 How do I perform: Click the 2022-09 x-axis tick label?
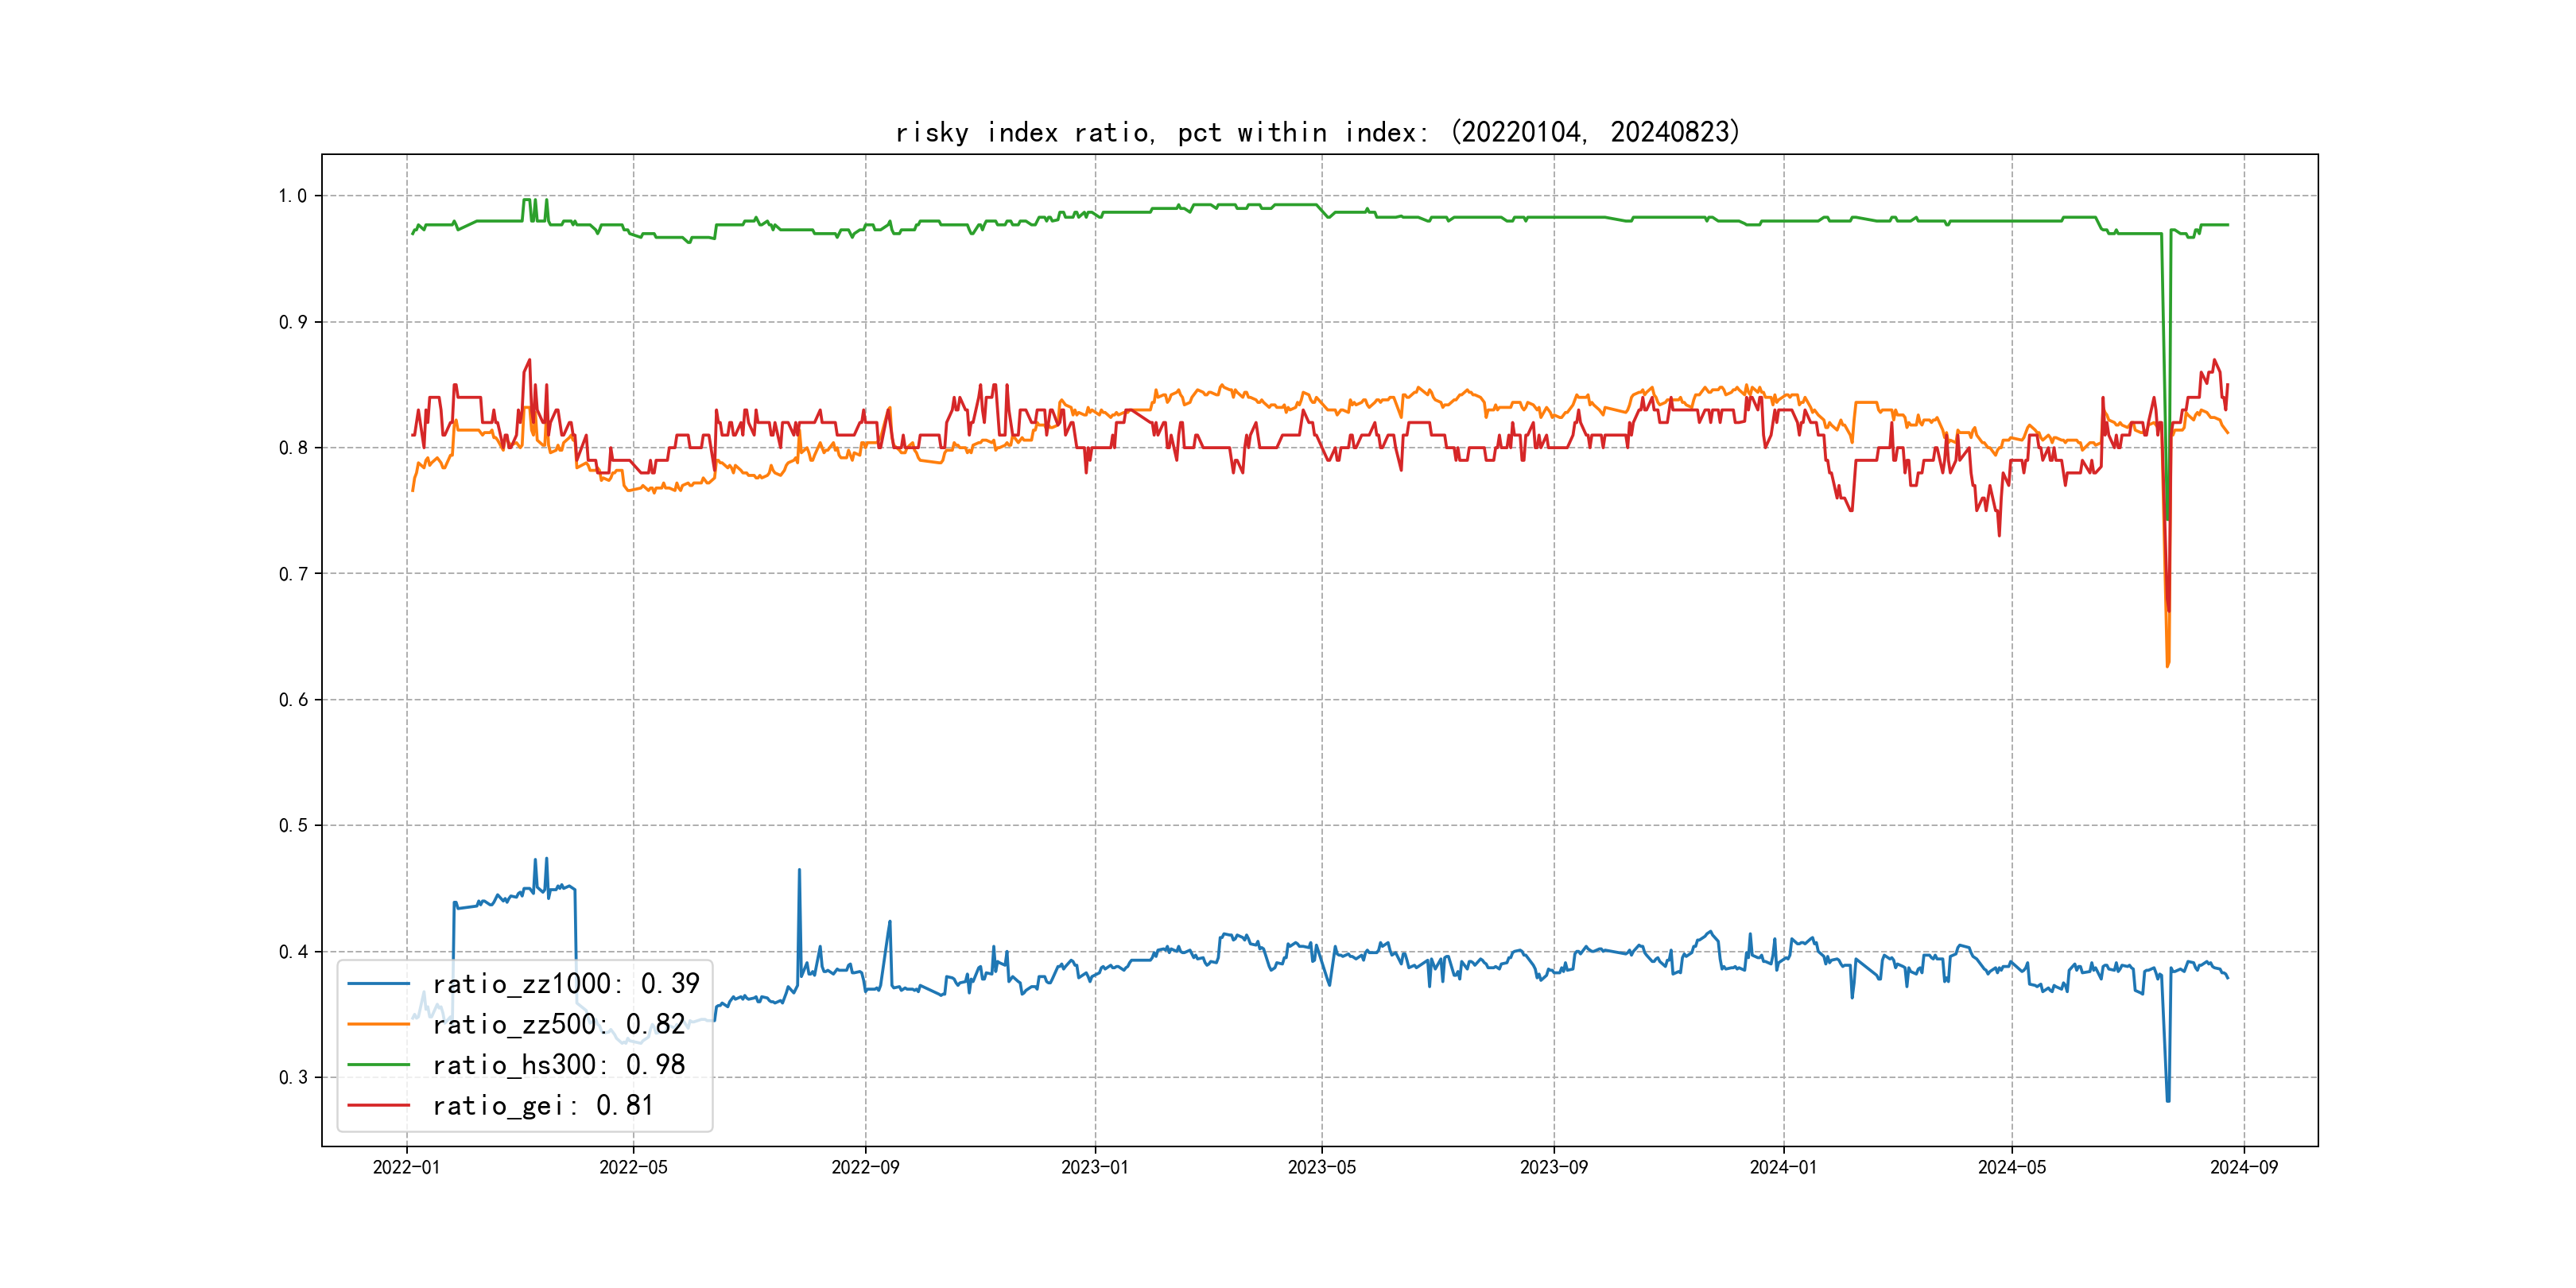tap(865, 1167)
